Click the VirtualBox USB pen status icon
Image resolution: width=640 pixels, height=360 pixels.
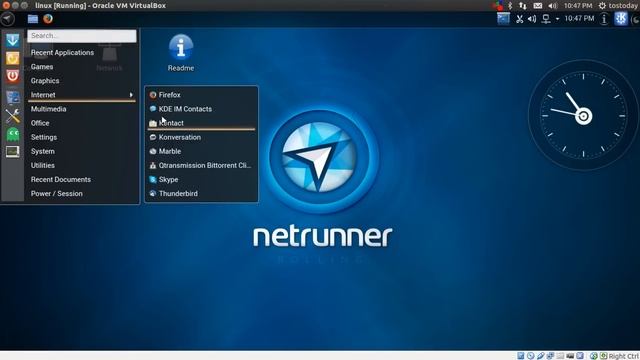[x=540, y=356]
